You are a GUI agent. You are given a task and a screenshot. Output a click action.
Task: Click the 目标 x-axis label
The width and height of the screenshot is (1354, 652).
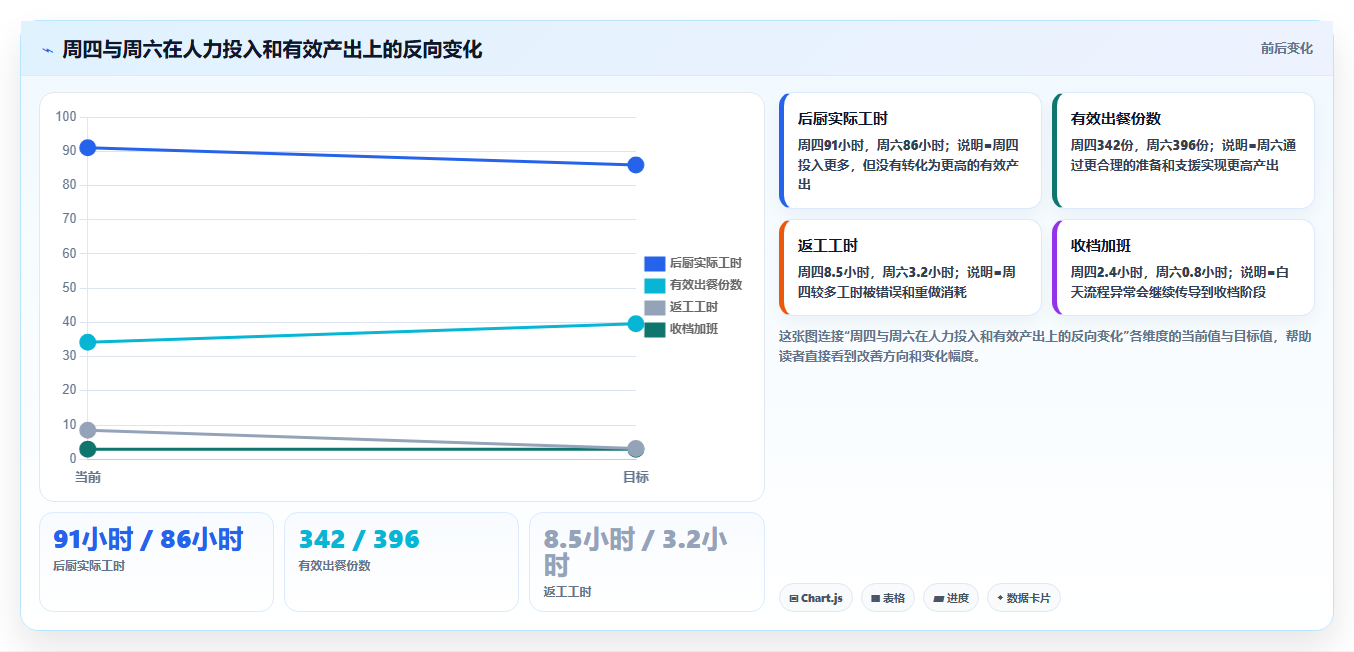tap(636, 477)
